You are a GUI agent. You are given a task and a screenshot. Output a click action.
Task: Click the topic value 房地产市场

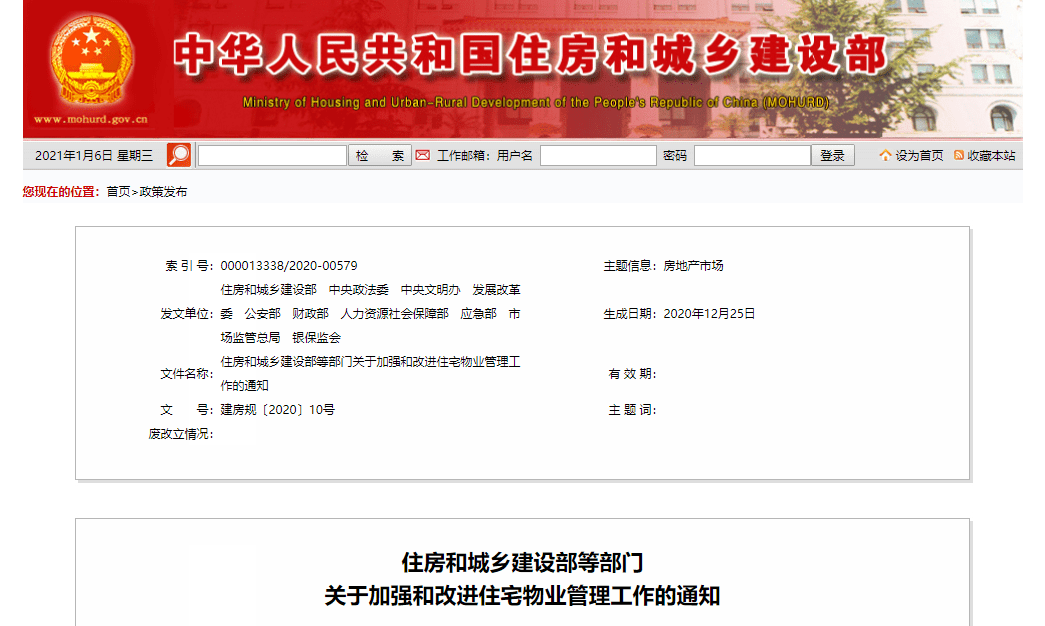click(693, 265)
